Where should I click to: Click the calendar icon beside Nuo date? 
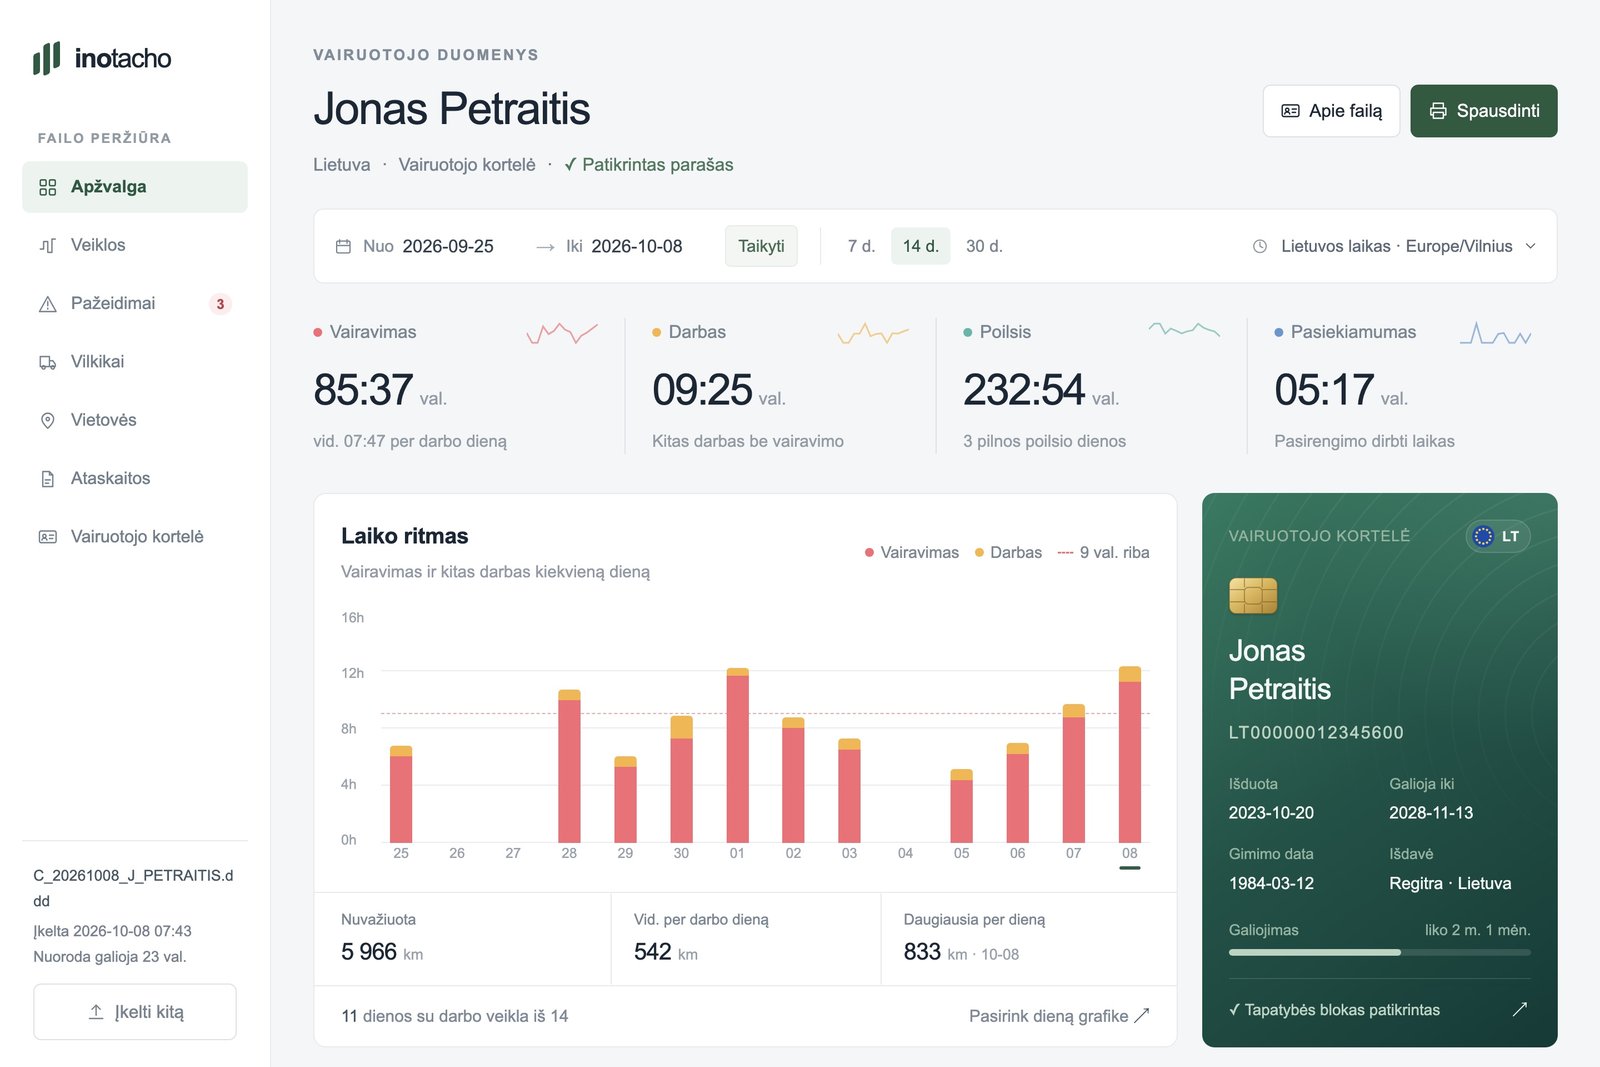pos(343,246)
